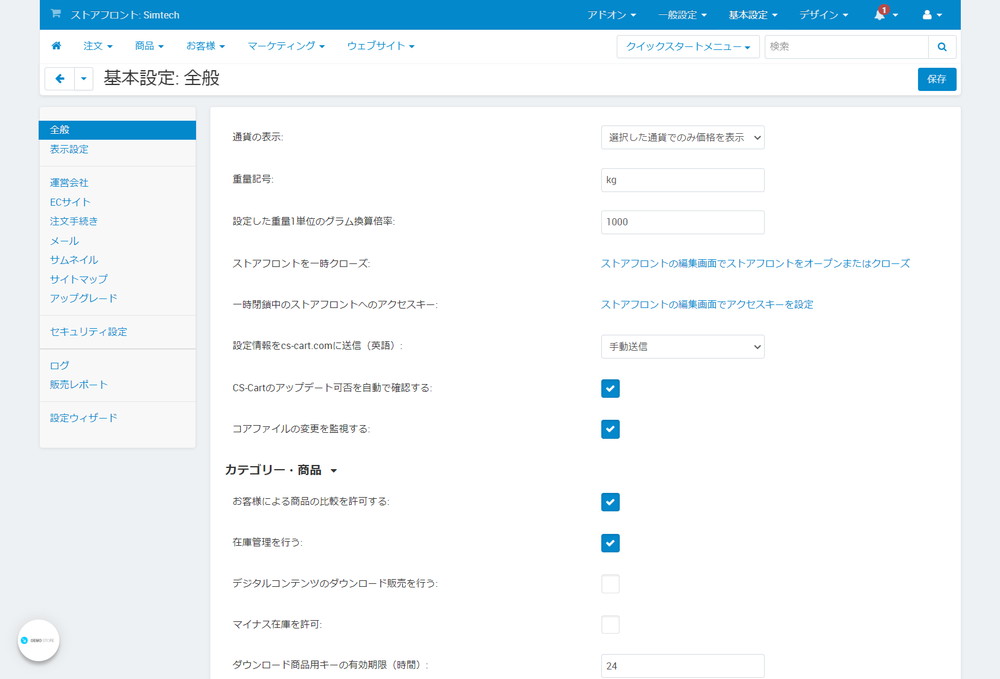Open the 商品 menu

(149, 46)
